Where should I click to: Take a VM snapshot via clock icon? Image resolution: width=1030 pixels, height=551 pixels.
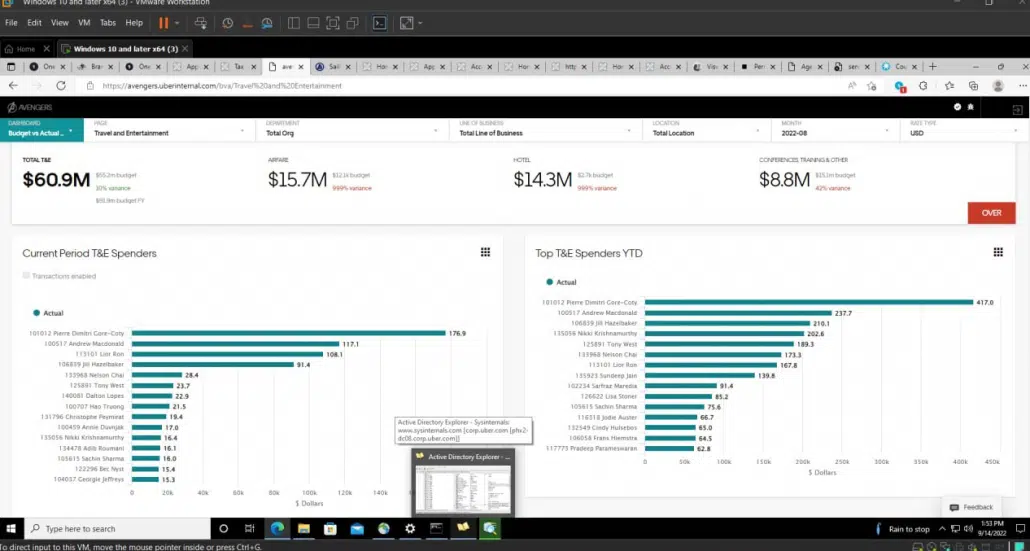227,24
